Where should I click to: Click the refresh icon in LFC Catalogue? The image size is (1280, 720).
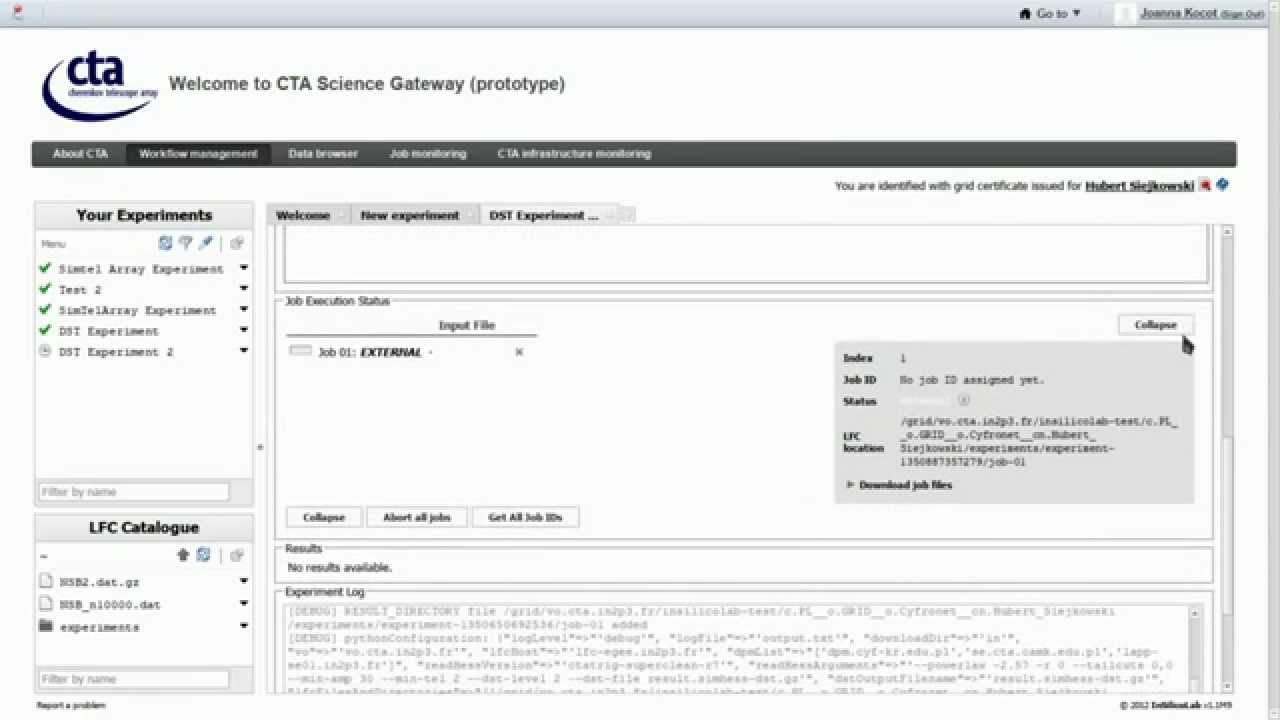click(x=203, y=555)
